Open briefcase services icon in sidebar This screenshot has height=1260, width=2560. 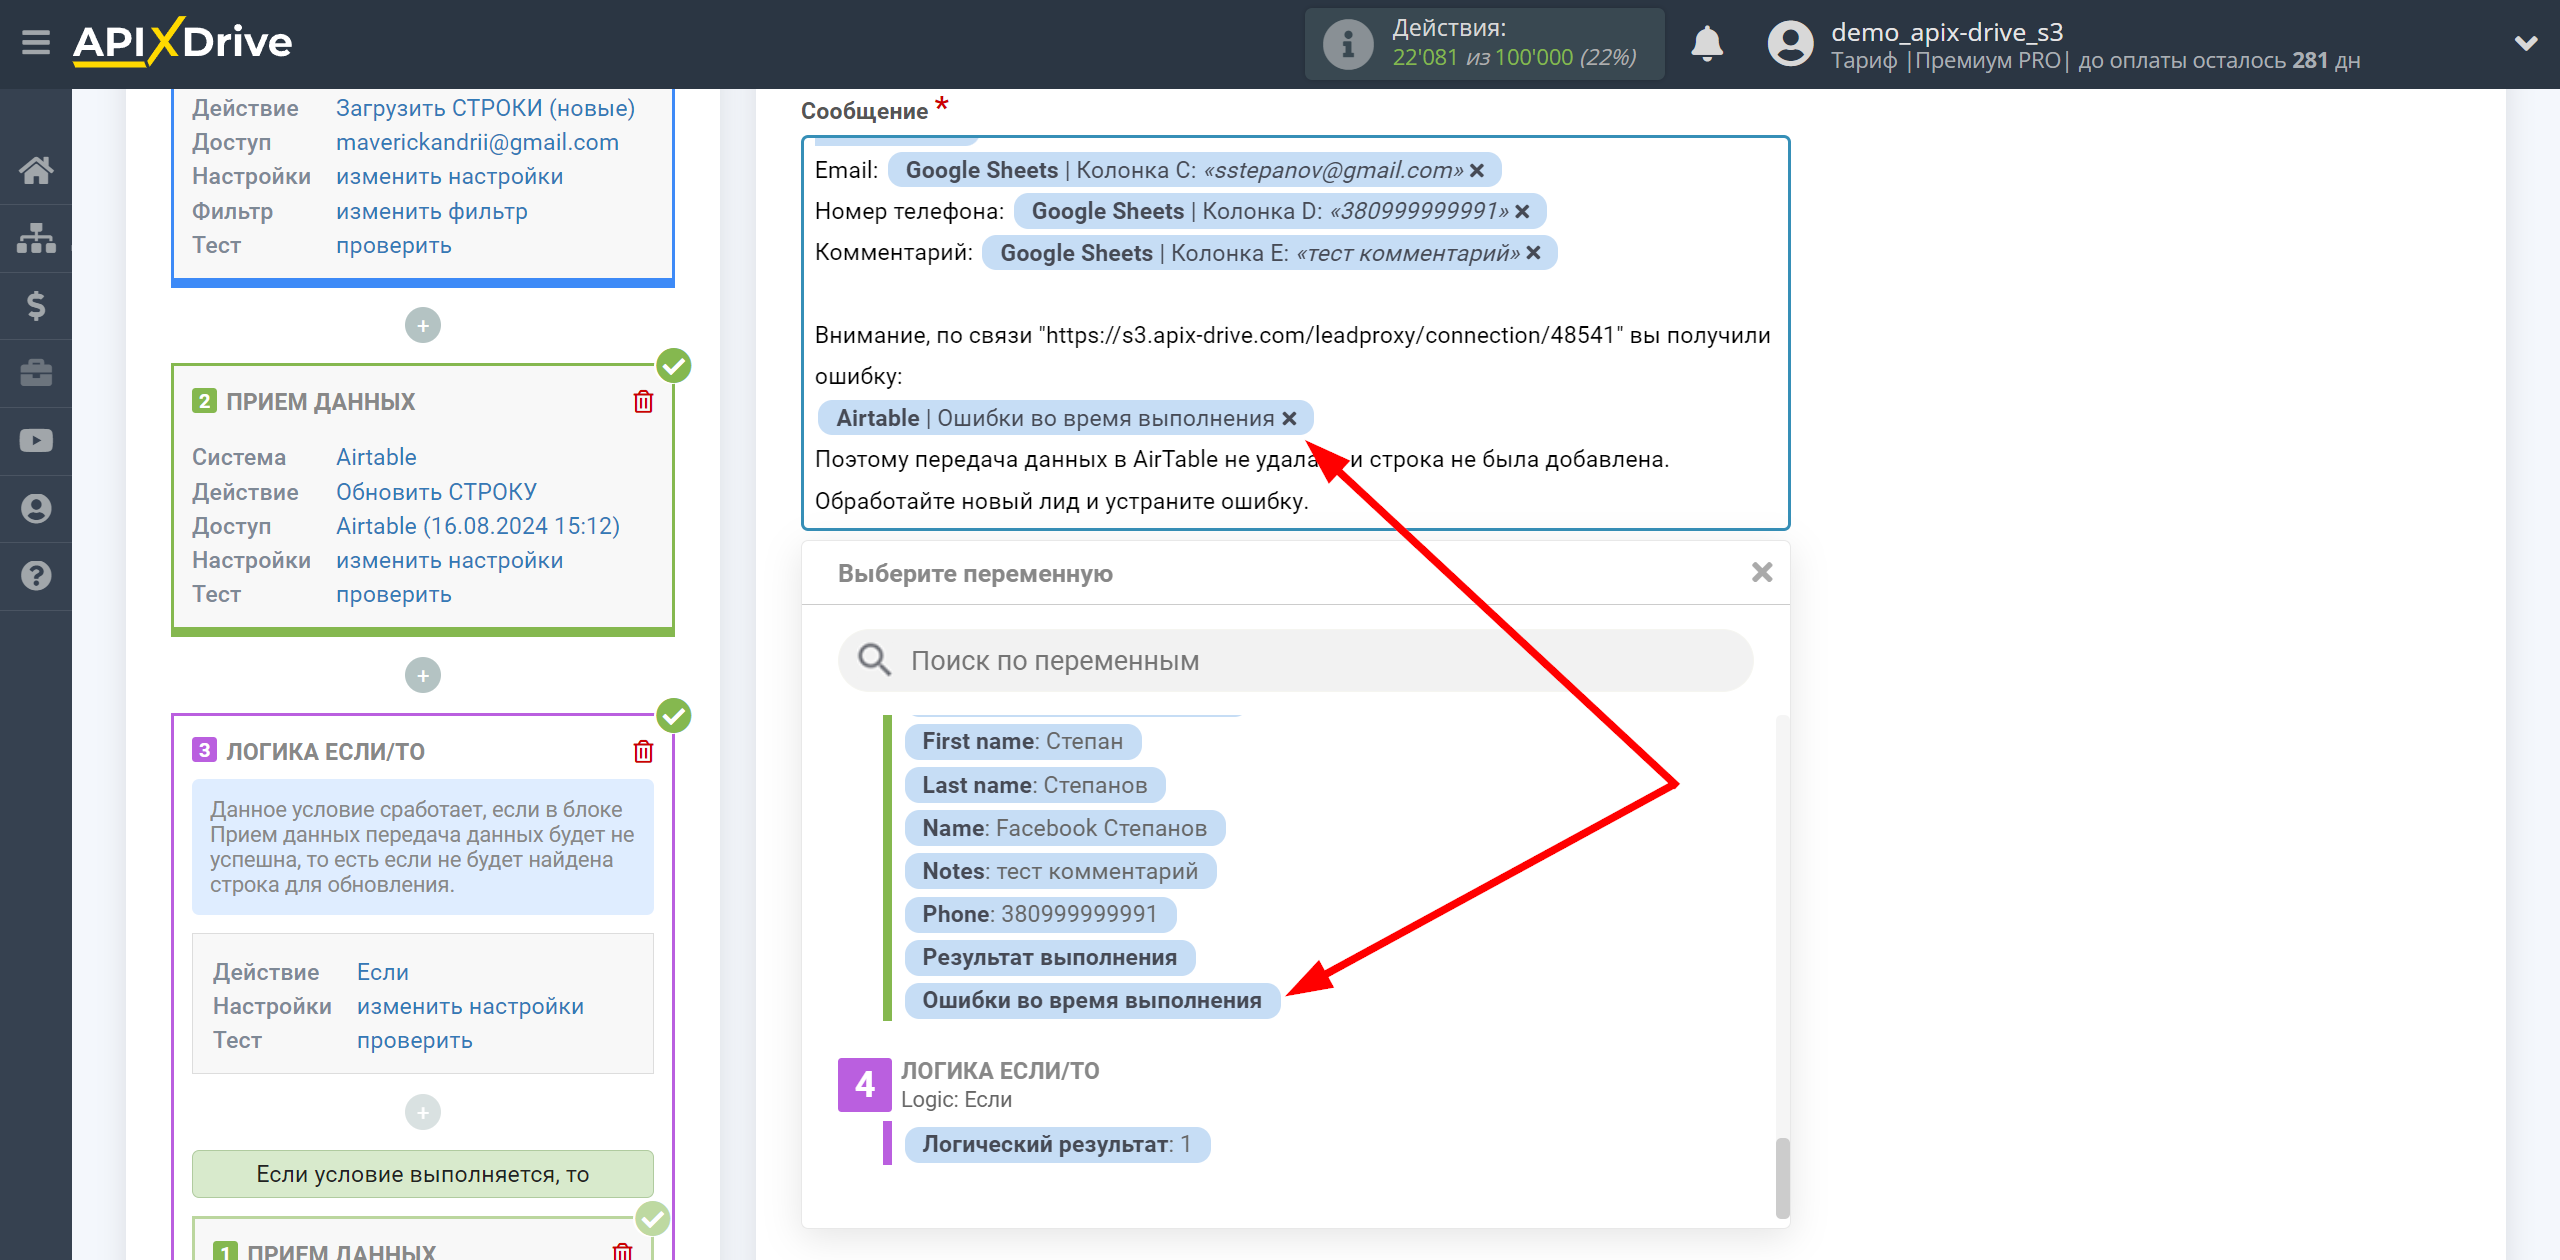click(36, 373)
